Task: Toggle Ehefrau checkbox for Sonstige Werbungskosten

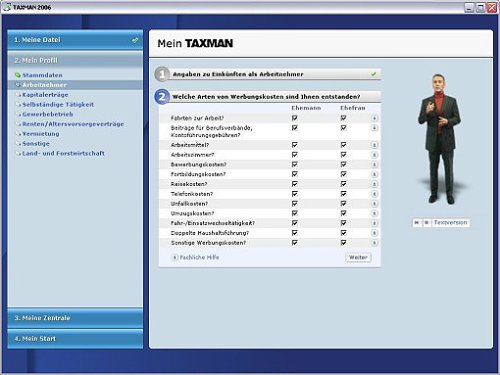Action: (x=343, y=243)
